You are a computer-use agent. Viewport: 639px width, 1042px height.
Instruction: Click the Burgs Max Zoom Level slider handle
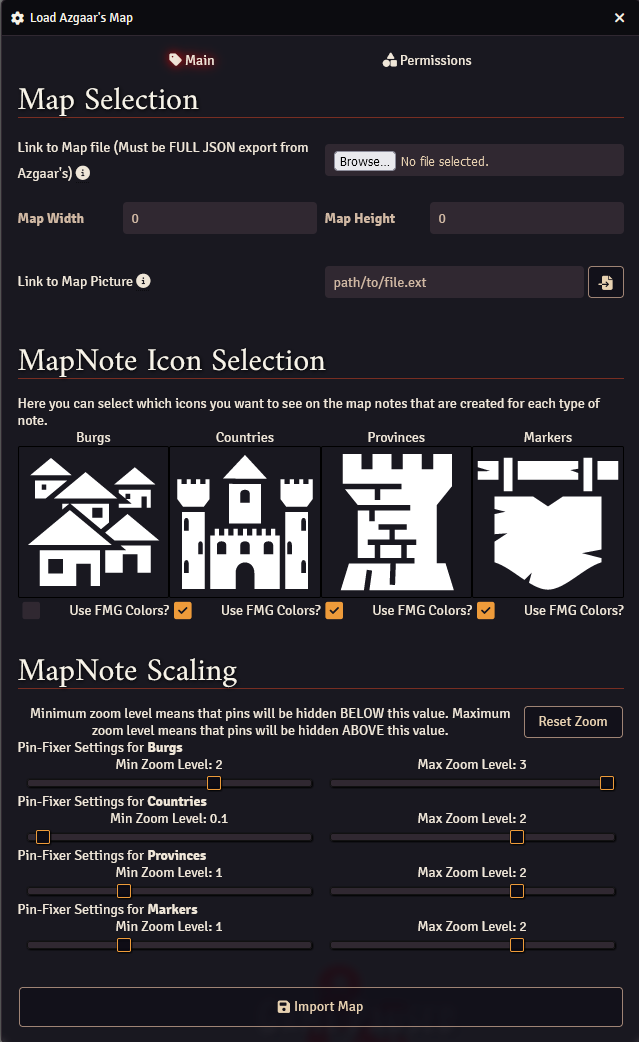[607, 783]
